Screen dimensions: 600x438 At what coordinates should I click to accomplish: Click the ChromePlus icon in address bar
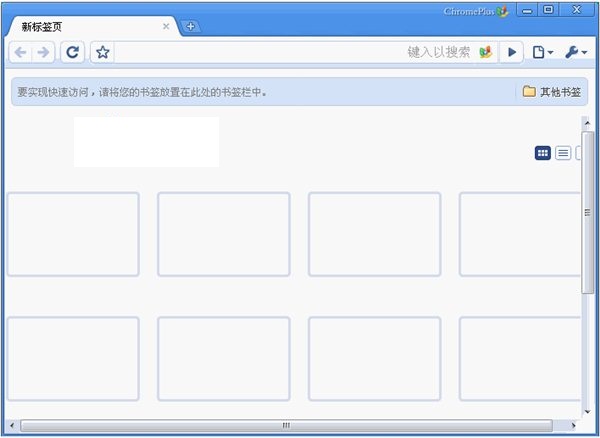[486, 52]
